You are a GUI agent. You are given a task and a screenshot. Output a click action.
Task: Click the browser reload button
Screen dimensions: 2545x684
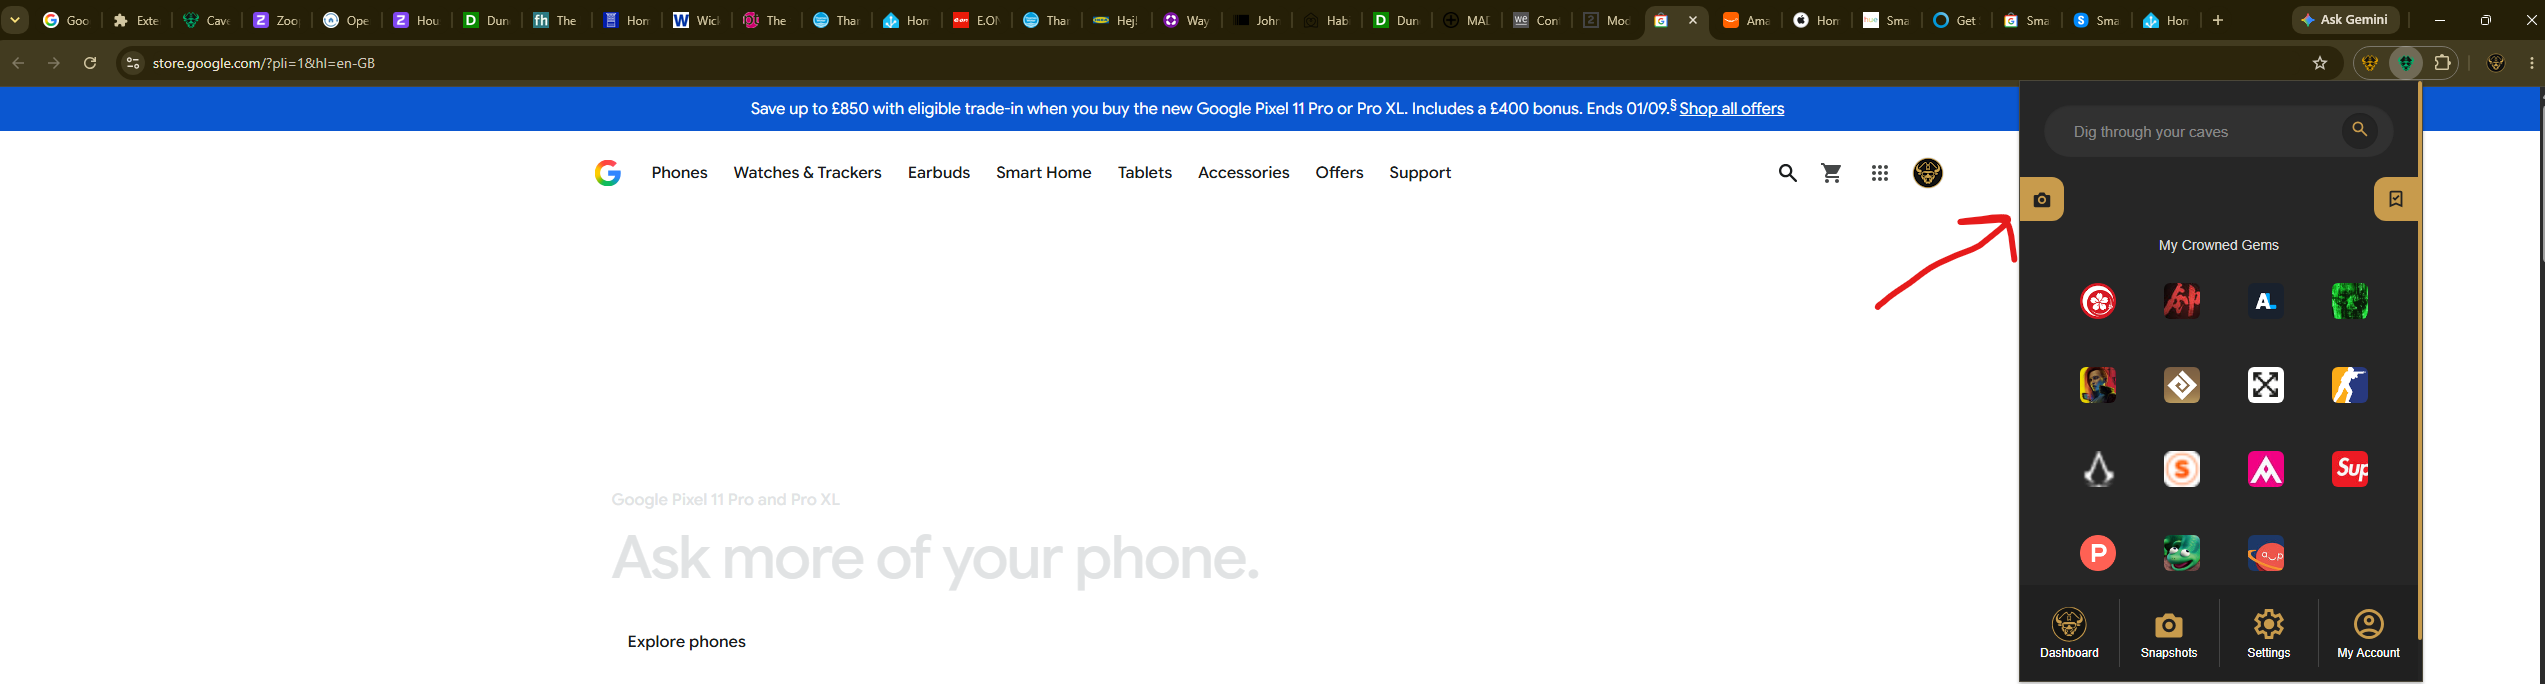coord(90,63)
